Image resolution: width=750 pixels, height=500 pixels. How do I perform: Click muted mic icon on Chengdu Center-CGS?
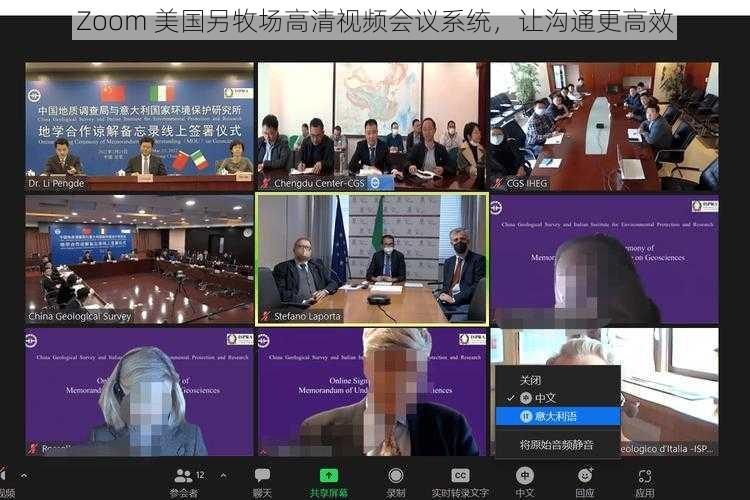[x=265, y=183]
